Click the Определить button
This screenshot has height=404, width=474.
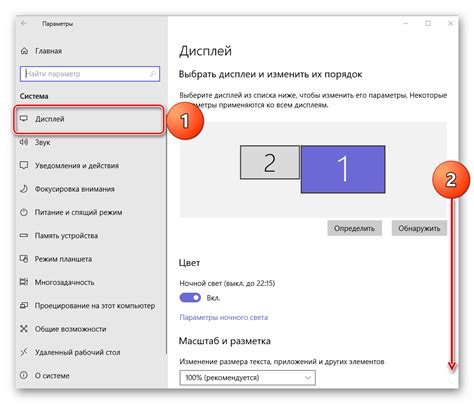coord(354,228)
